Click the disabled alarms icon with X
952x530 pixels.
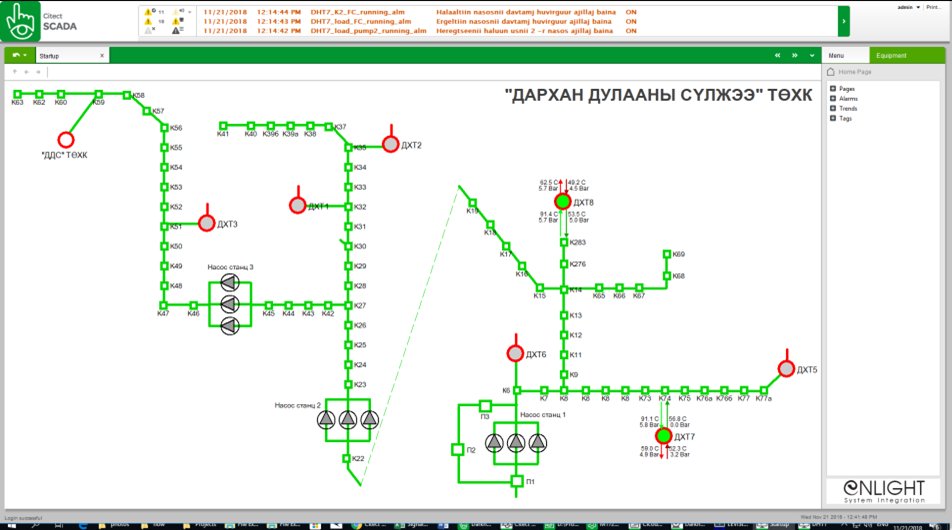point(149,30)
